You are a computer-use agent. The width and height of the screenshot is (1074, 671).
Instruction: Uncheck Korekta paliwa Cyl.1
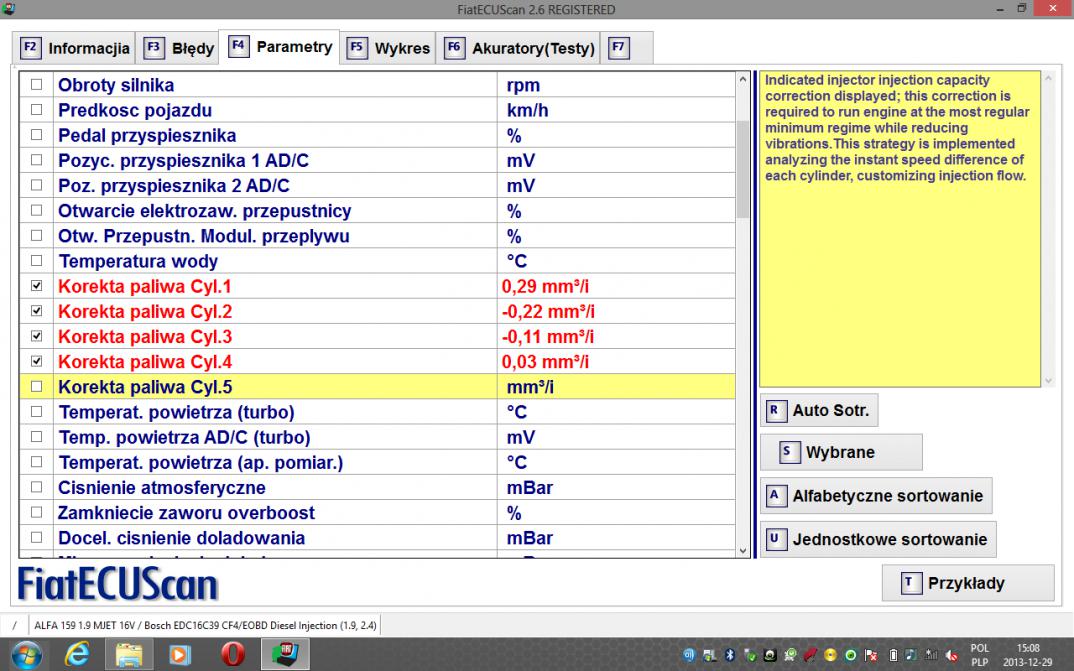tap(36, 286)
